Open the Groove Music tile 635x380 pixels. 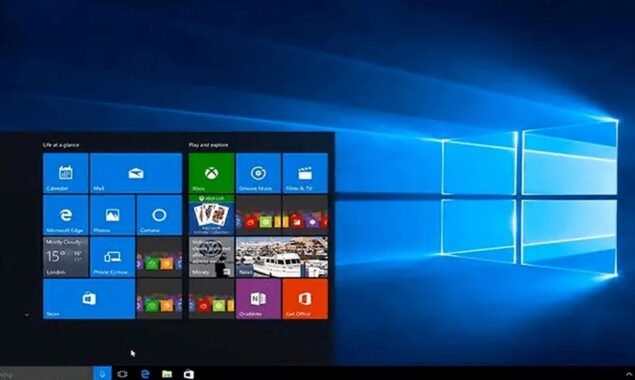coord(258,173)
